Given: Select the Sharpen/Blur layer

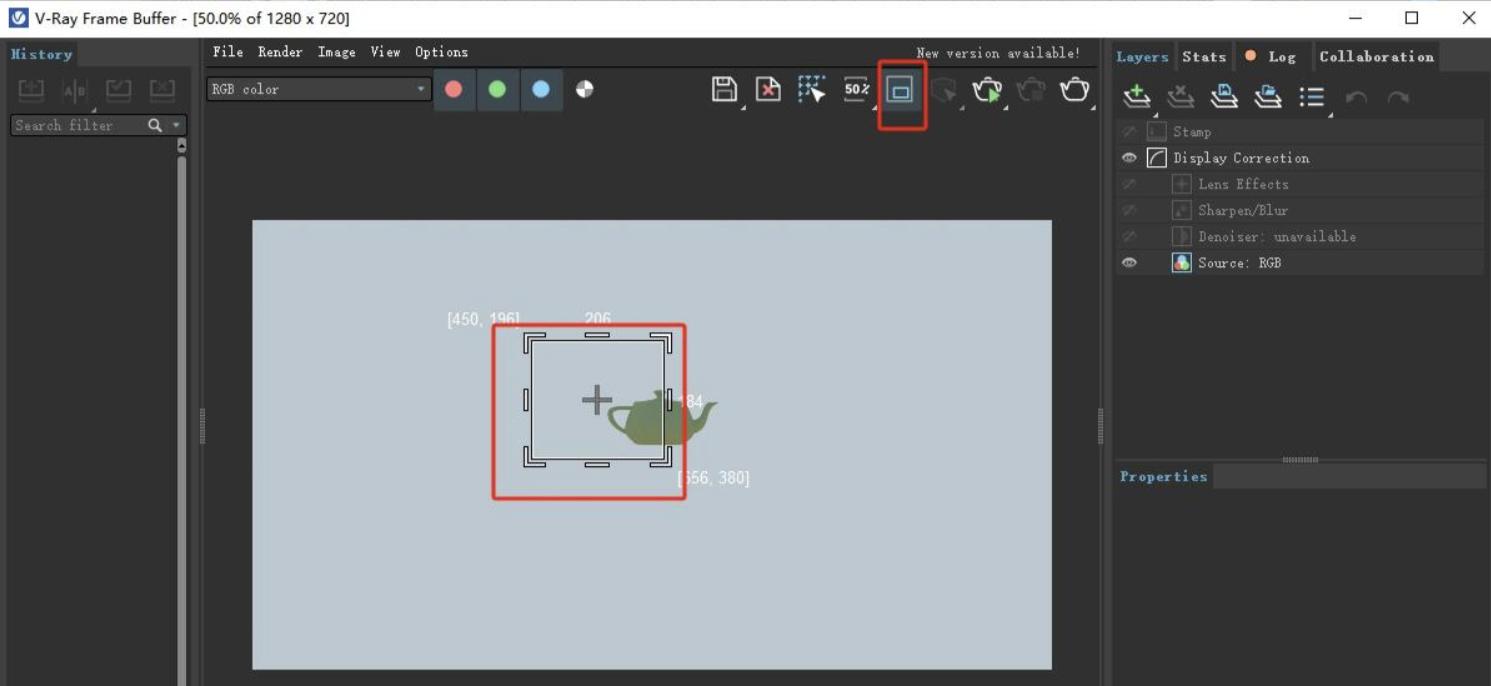Looking at the screenshot, I should [x=1242, y=210].
